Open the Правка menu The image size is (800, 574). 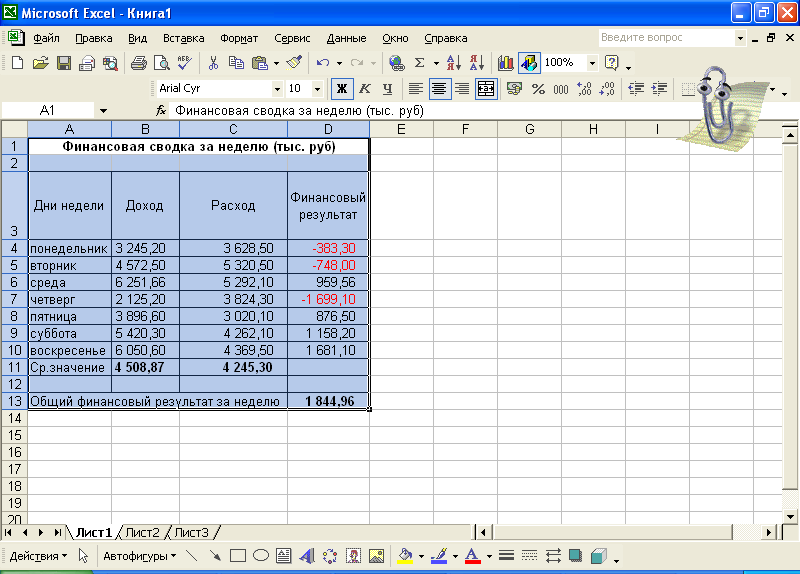point(93,38)
